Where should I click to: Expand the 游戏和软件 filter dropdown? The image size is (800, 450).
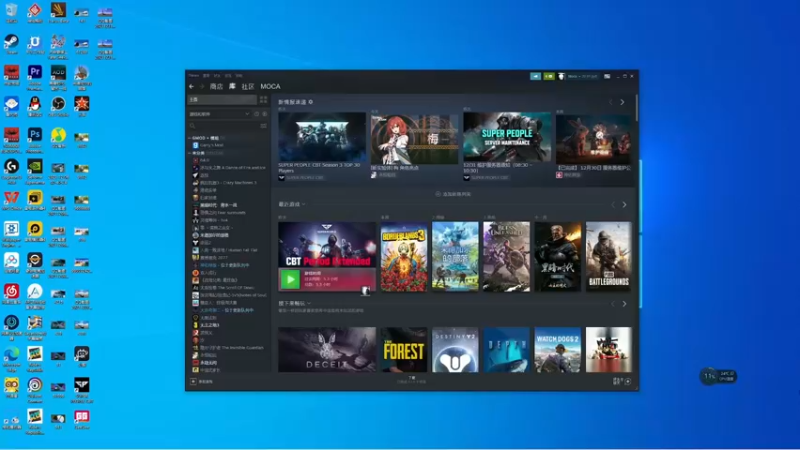[x=219, y=114]
